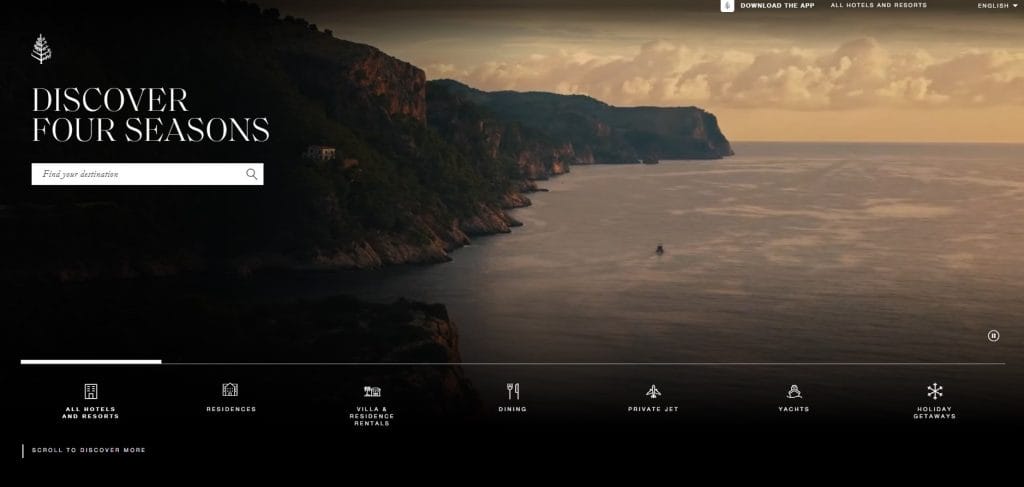
Task: Click the villa with palm icon
Action: [372, 391]
